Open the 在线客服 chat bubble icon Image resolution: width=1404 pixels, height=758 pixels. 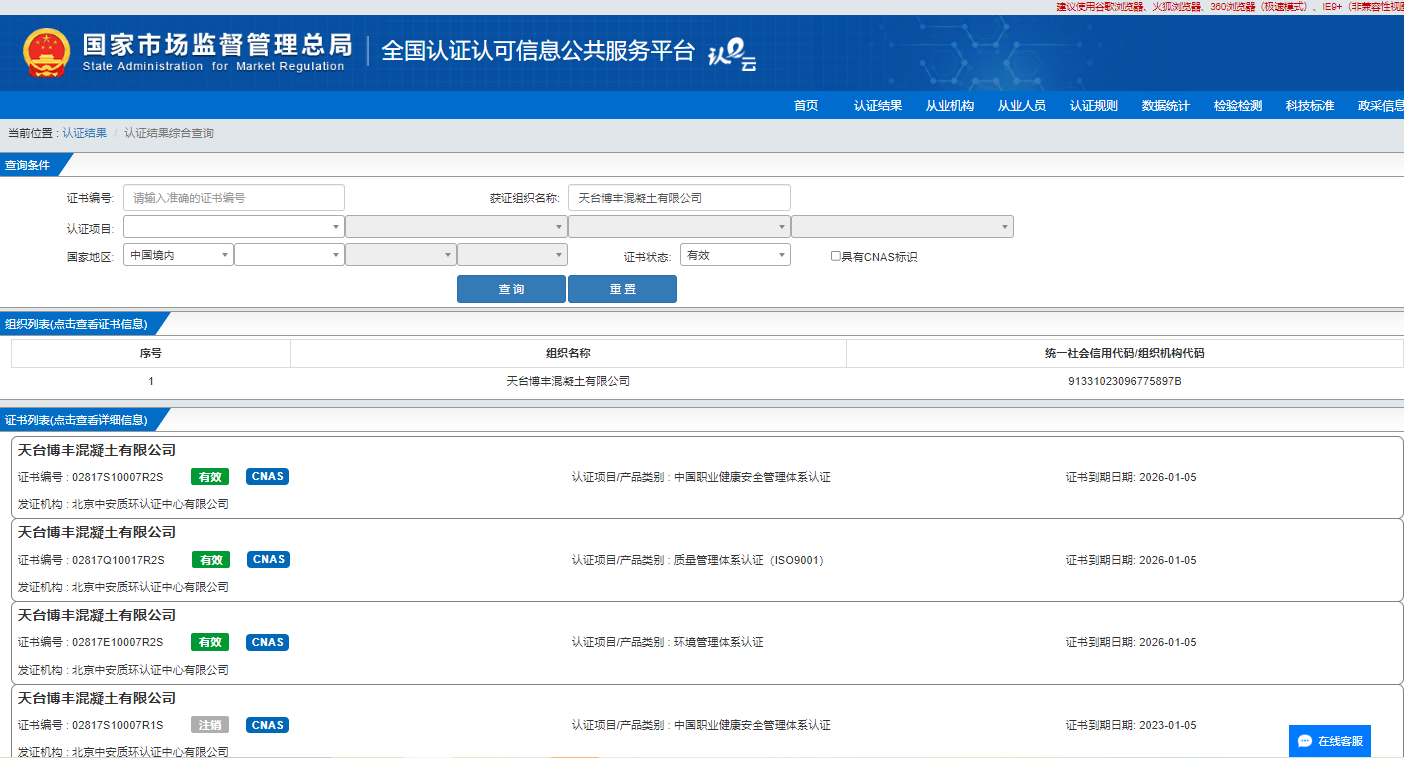point(1305,741)
